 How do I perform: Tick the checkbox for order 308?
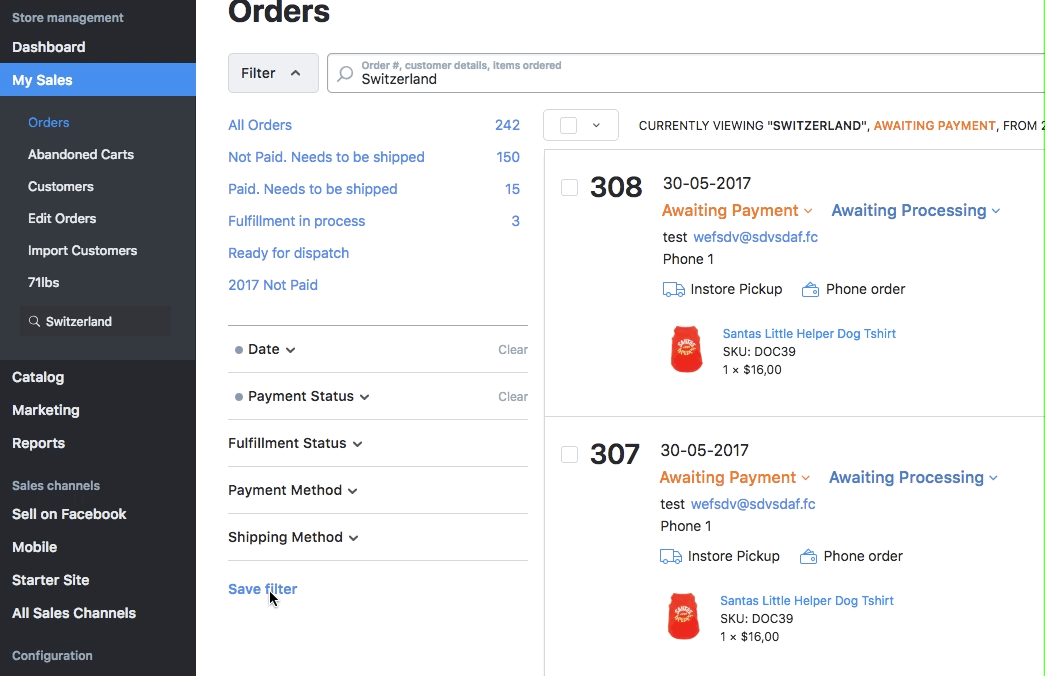[569, 188]
